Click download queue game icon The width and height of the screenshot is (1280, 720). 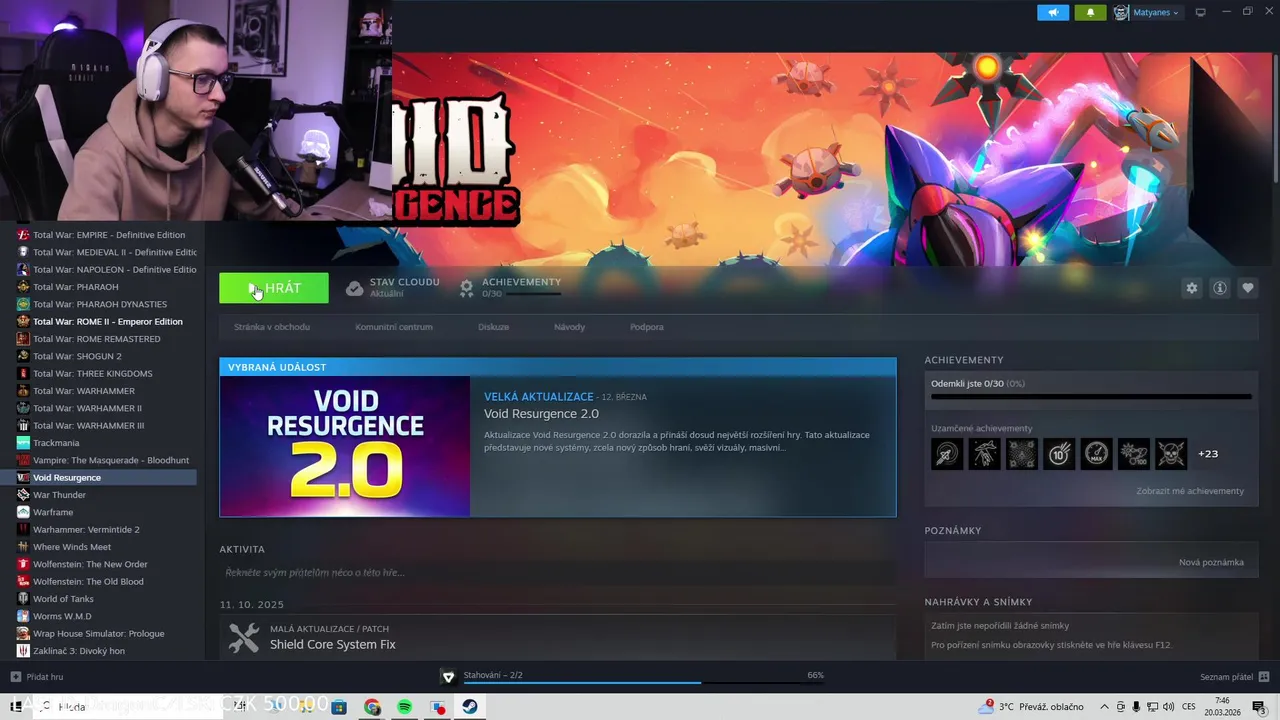448,677
